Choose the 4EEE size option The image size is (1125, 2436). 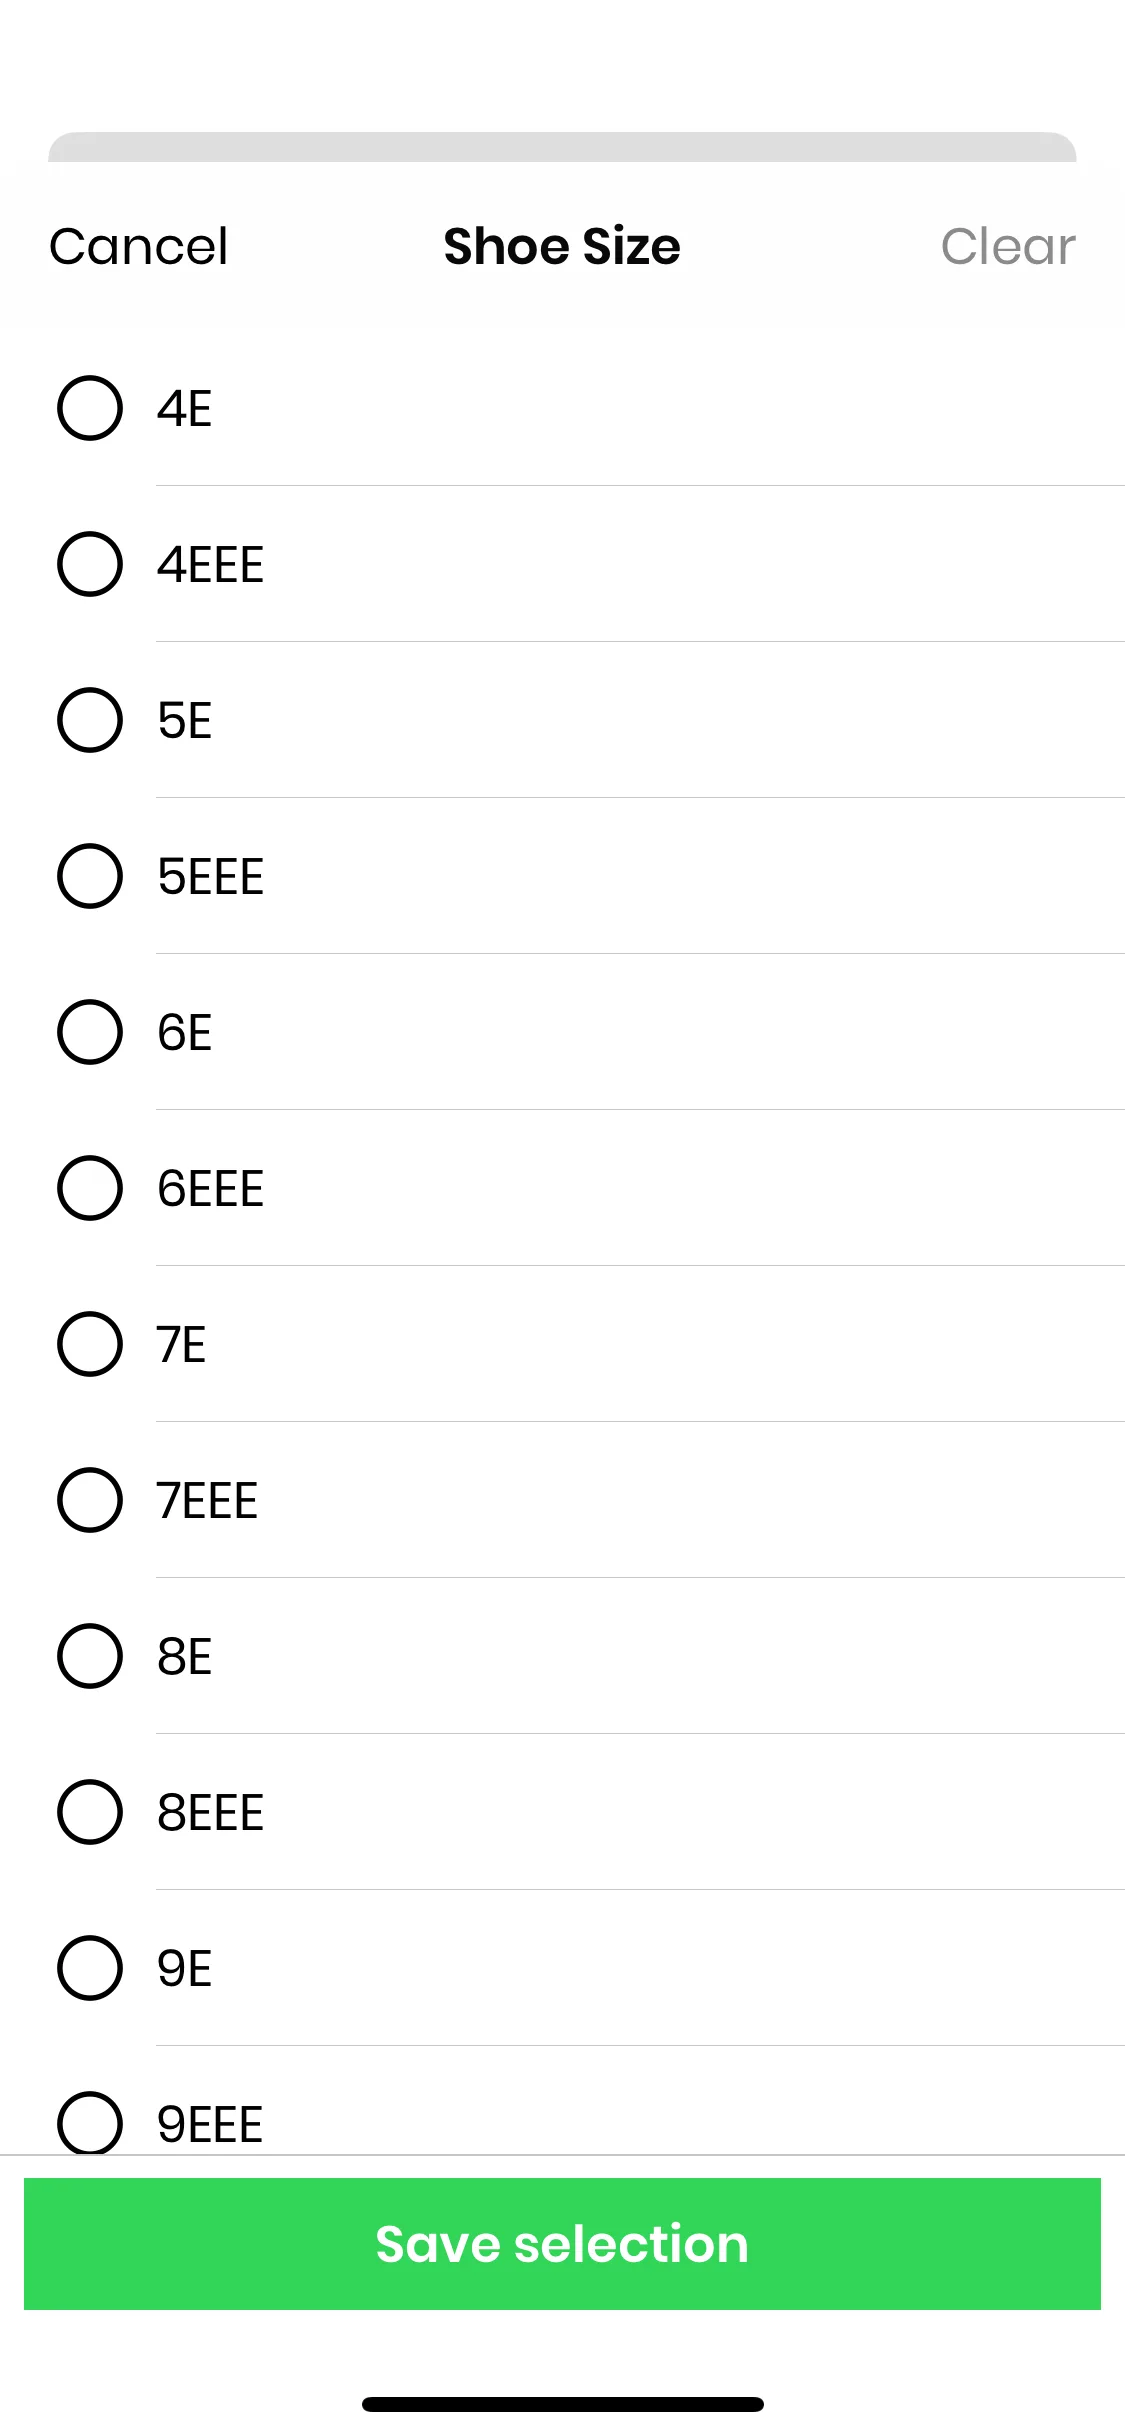click(90, 564)
